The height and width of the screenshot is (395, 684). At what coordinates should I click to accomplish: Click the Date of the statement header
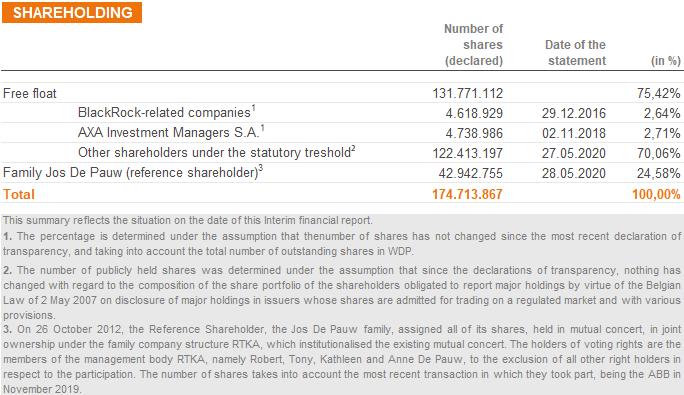(x=575, y=52)
